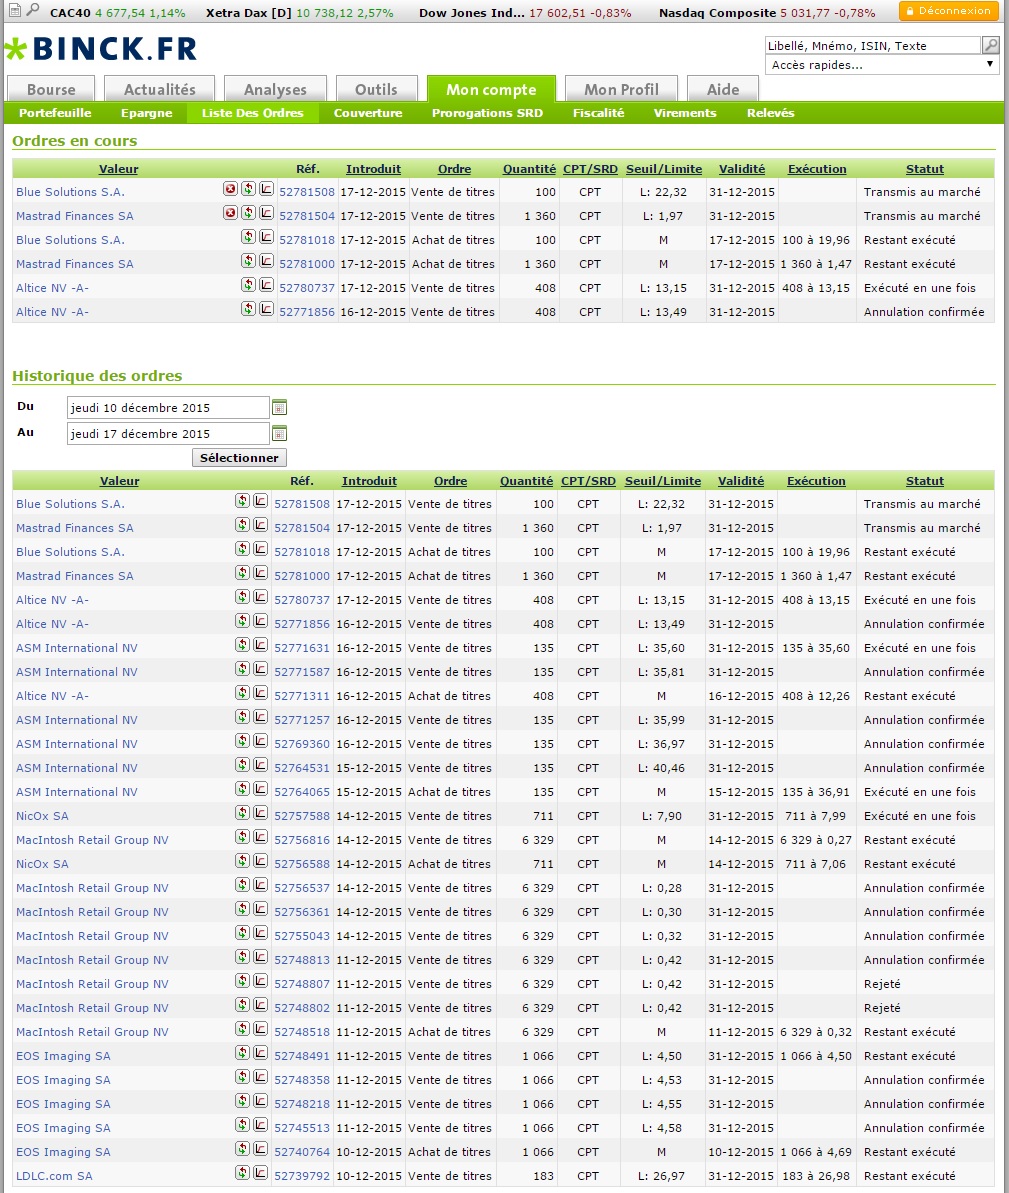This screenshot has height=1193, width=1009.
Task: Open calendar picker for the 'Au' date
Action: [x=280, y=434]
